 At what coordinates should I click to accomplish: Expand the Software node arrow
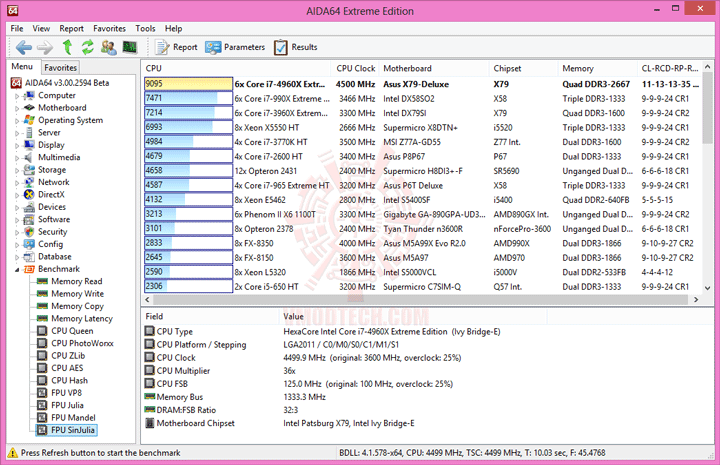point(17,220)
